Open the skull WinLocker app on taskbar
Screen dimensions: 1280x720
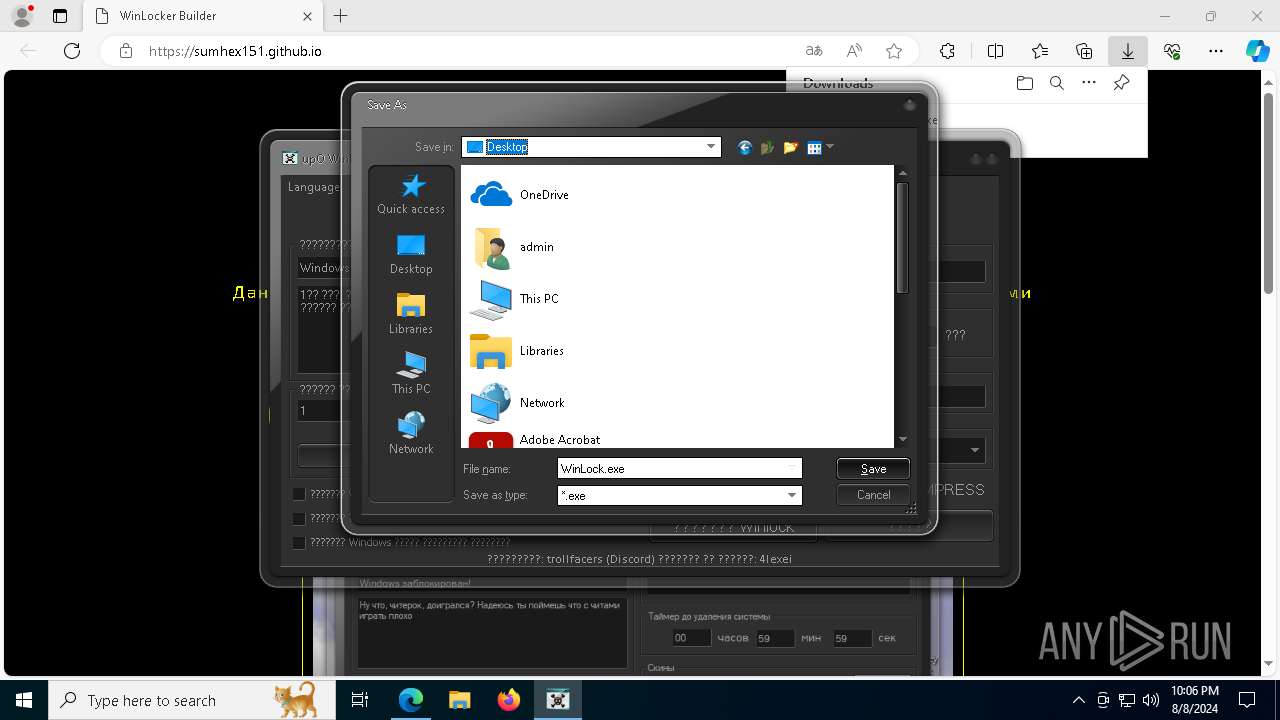pyautogui.click(x=558, y=700)
